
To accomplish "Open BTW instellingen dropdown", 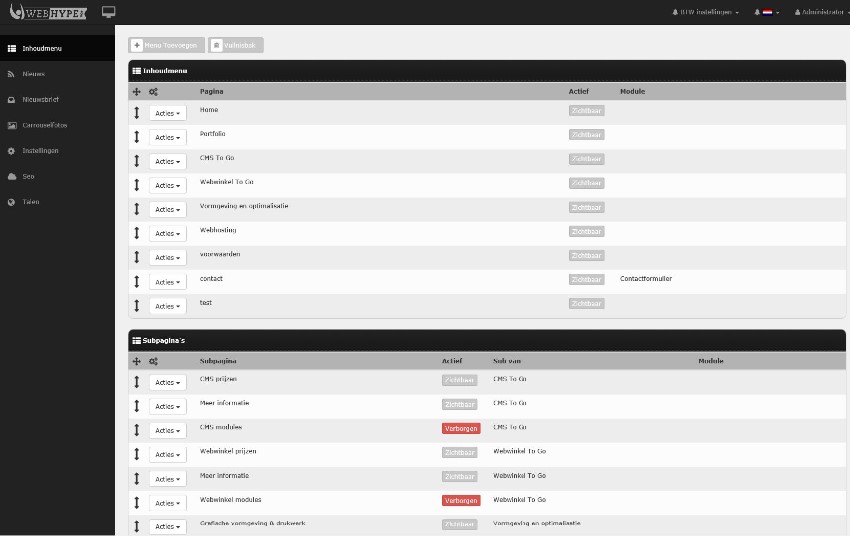I will pos(705,12).
